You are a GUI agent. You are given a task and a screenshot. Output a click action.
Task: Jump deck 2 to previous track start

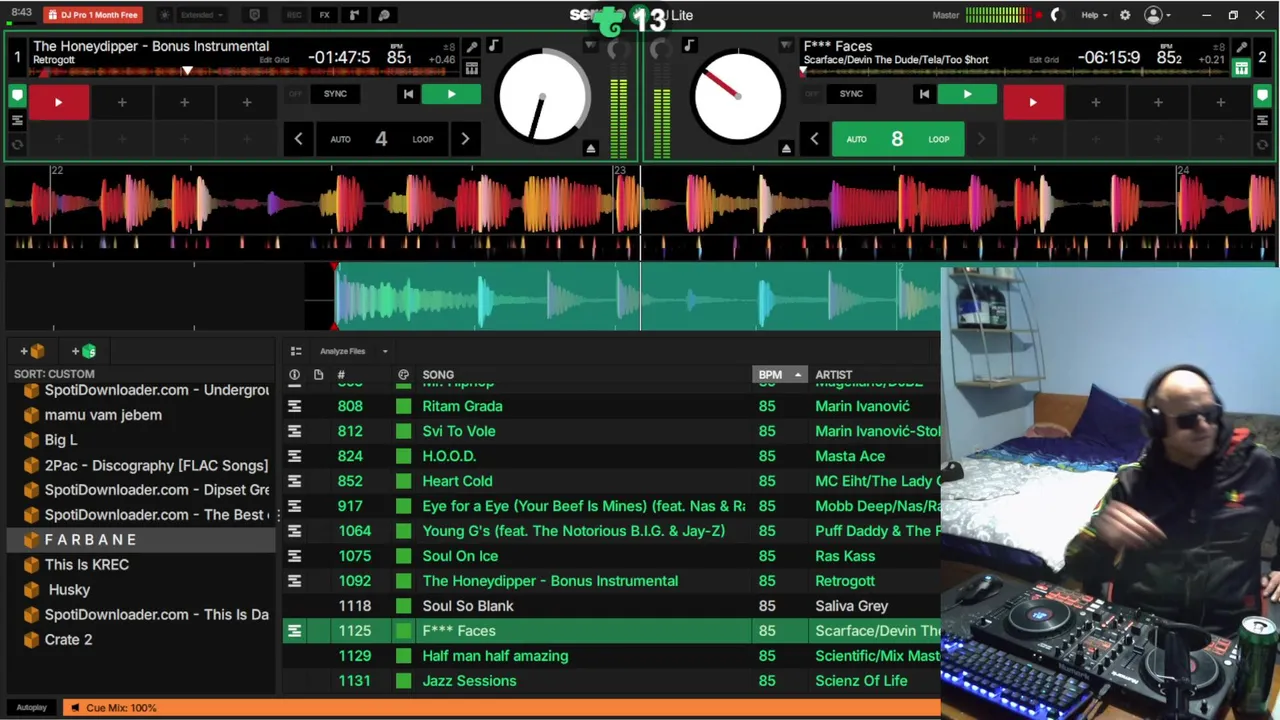pyautogui.click(x=924, y=94)
